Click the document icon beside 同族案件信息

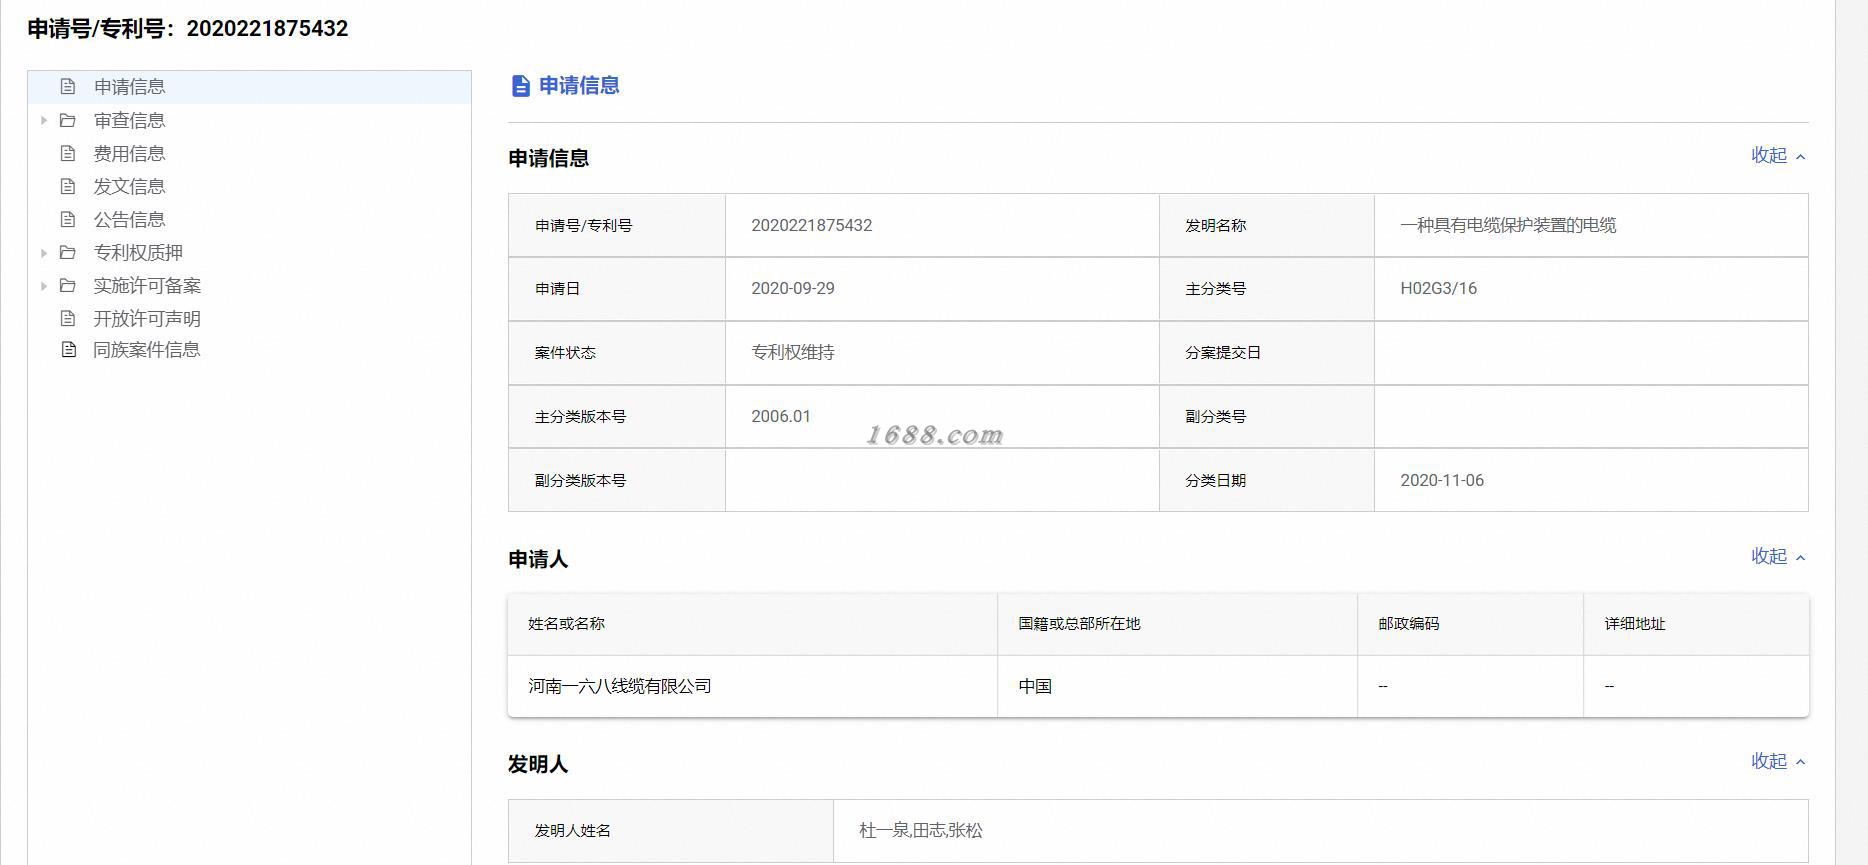pyautogui.click(x=68, y=349)
